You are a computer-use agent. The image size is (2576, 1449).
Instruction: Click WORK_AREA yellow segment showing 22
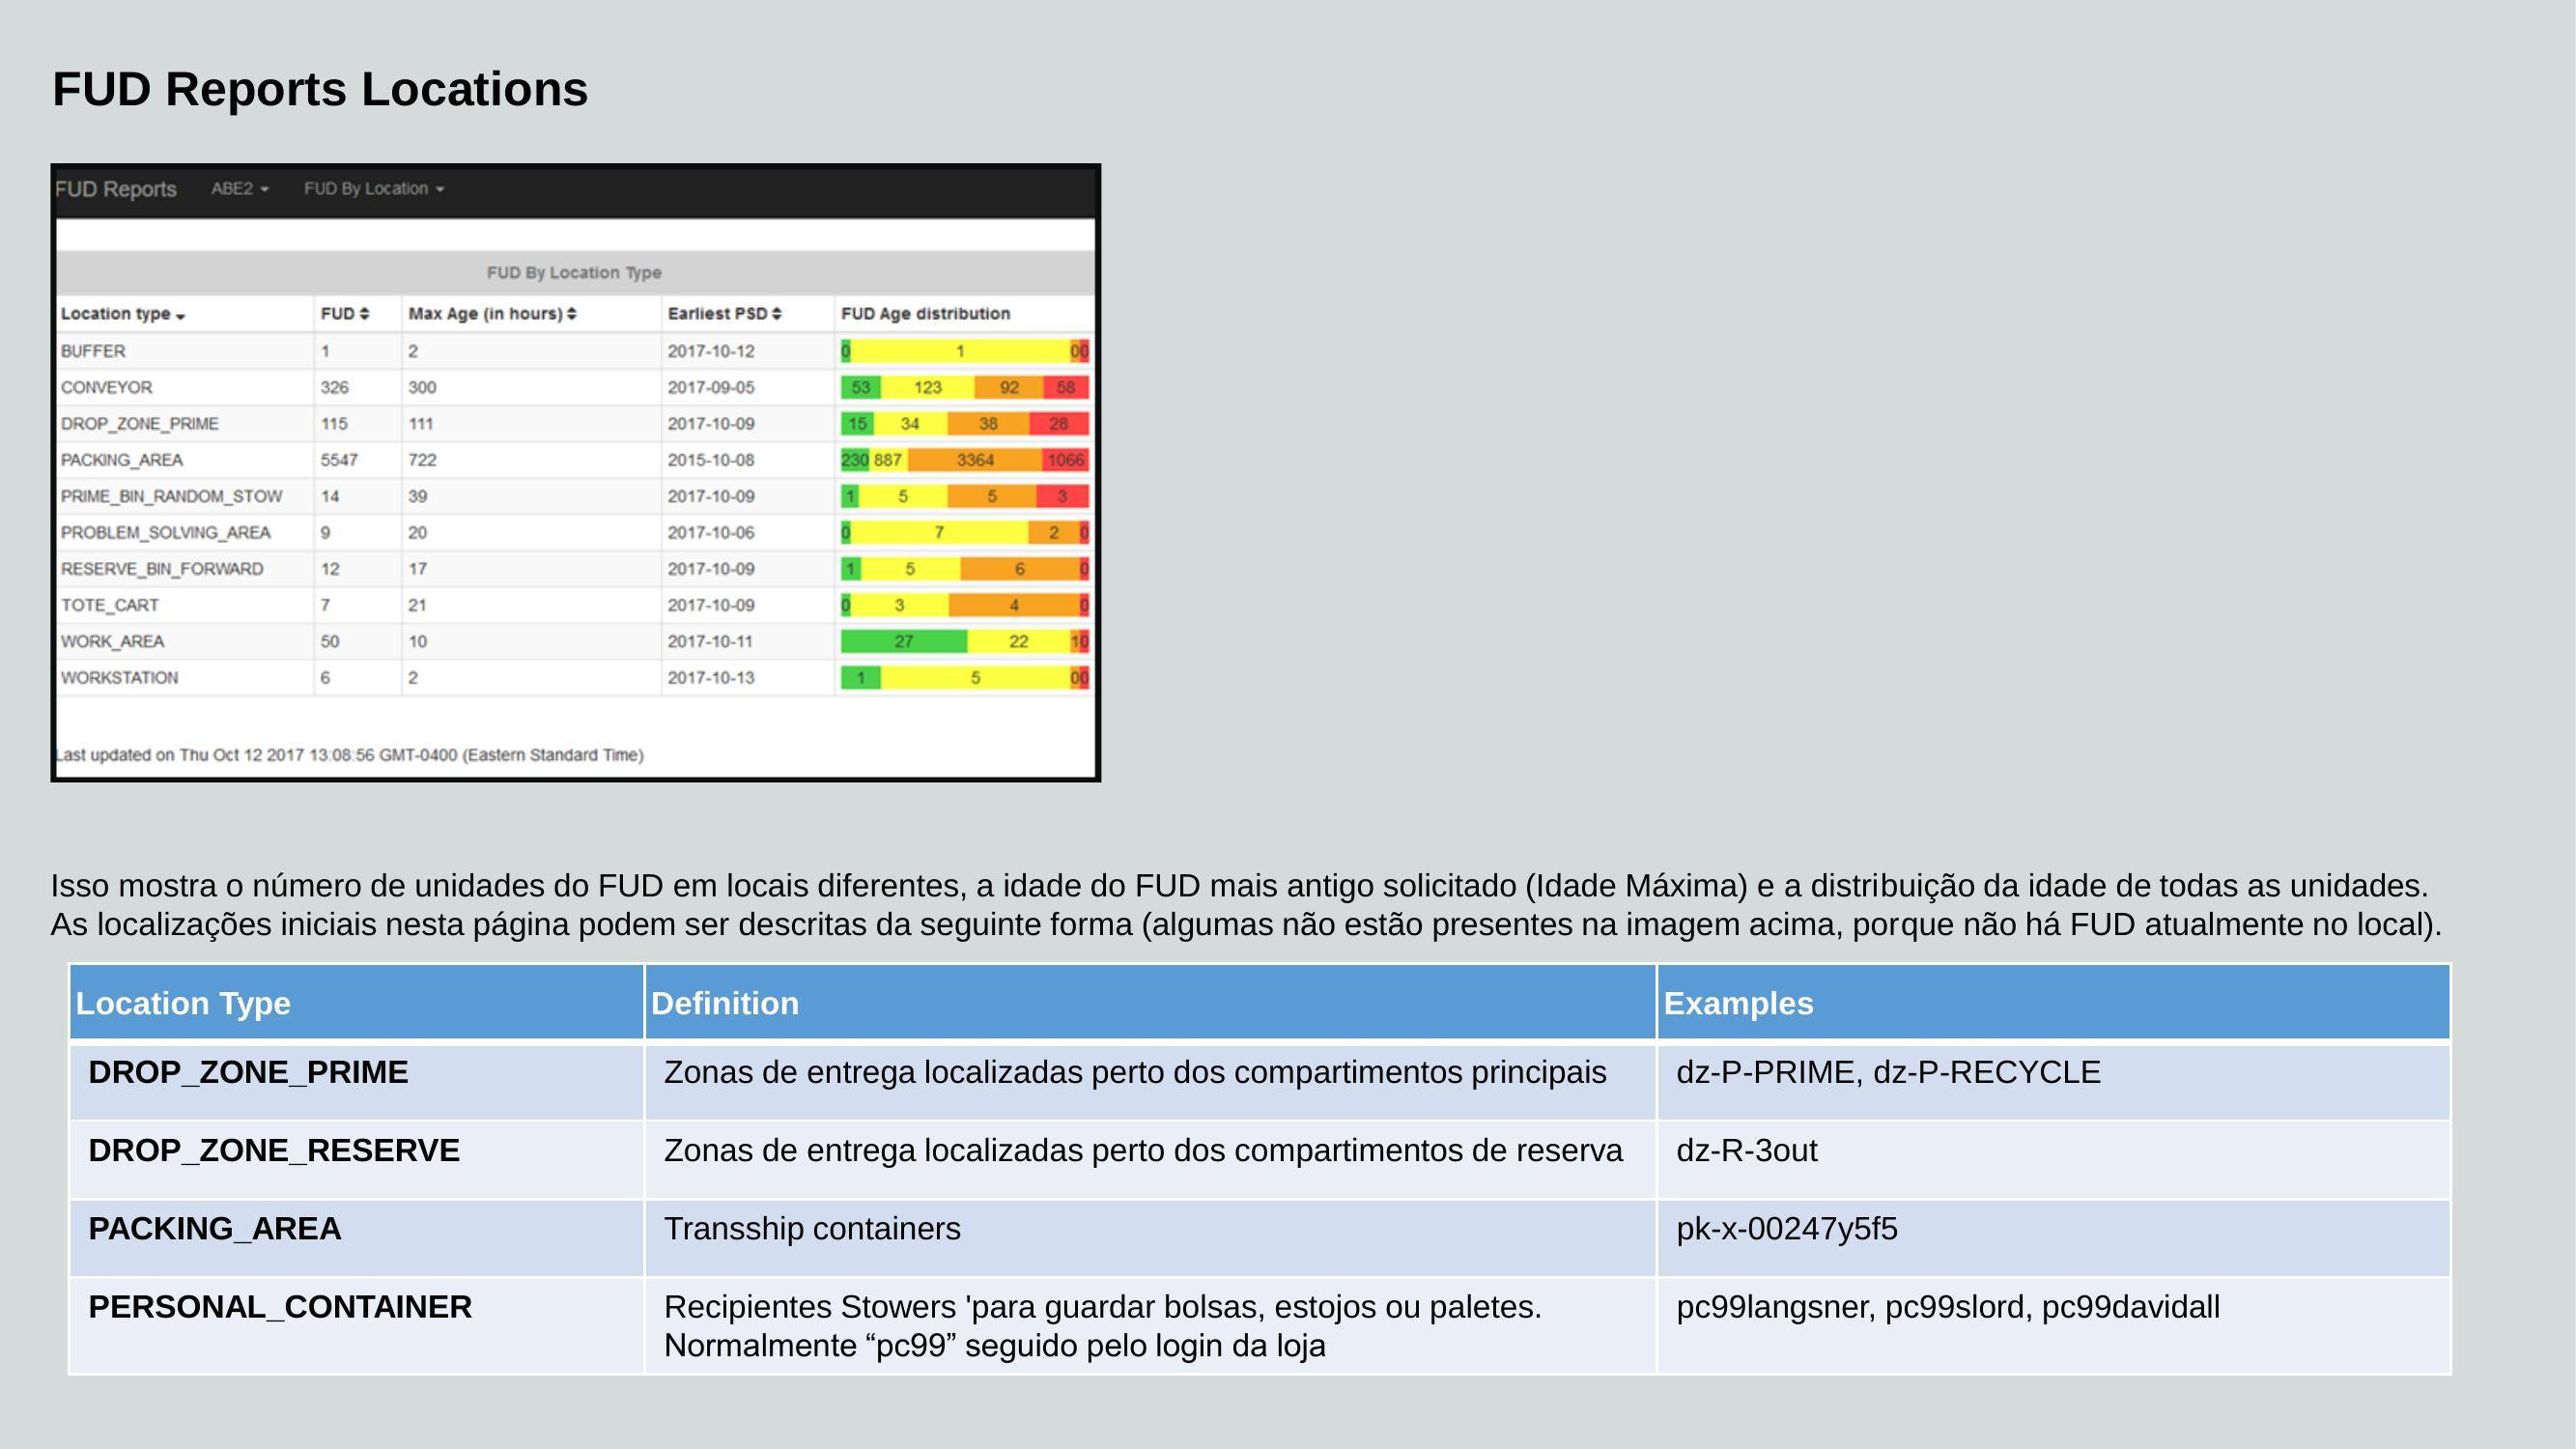(x=1019, y=641)
